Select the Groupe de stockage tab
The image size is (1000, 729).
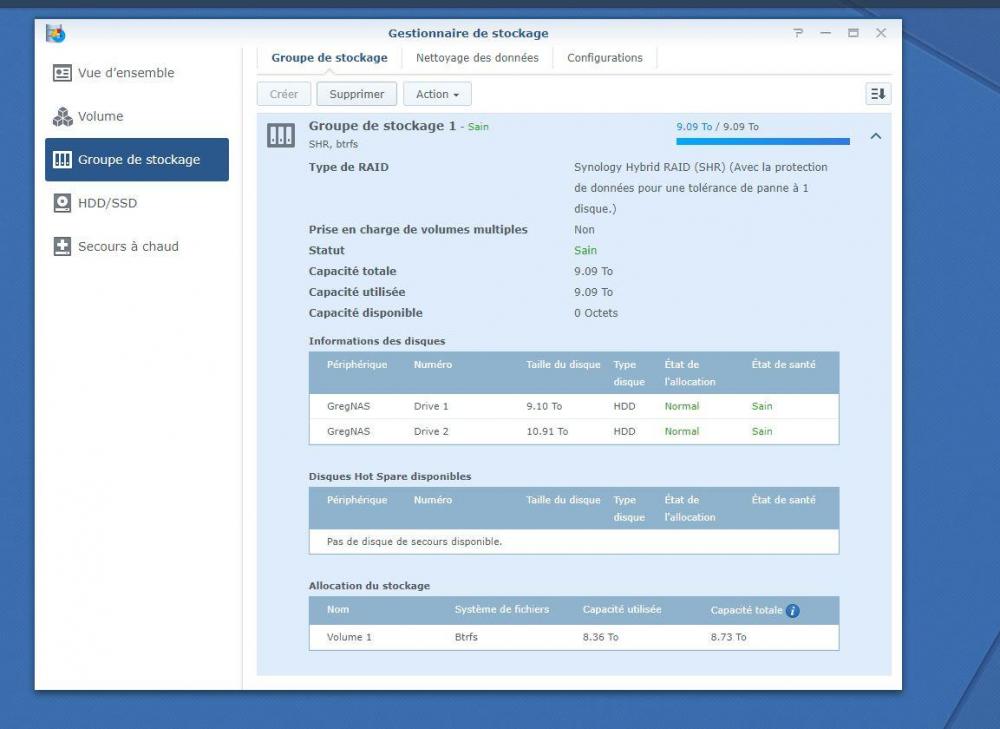point(329,58)
